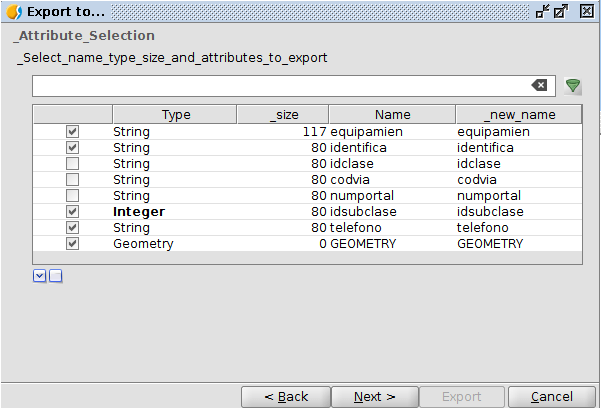Screen dimensions: 601x408
Task: Click the filter funnel icon
Action: coord(573,86)
